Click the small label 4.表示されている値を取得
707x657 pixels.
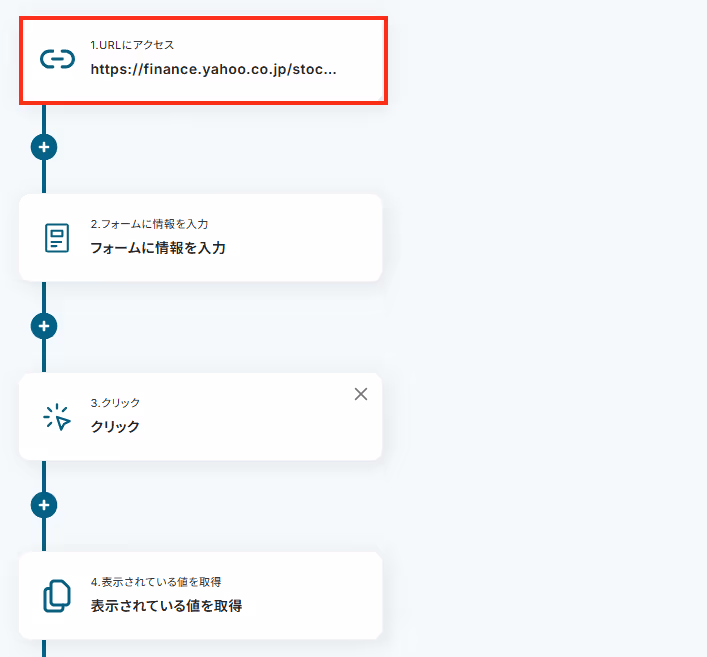pyautogui.click(x=156, y=582)
